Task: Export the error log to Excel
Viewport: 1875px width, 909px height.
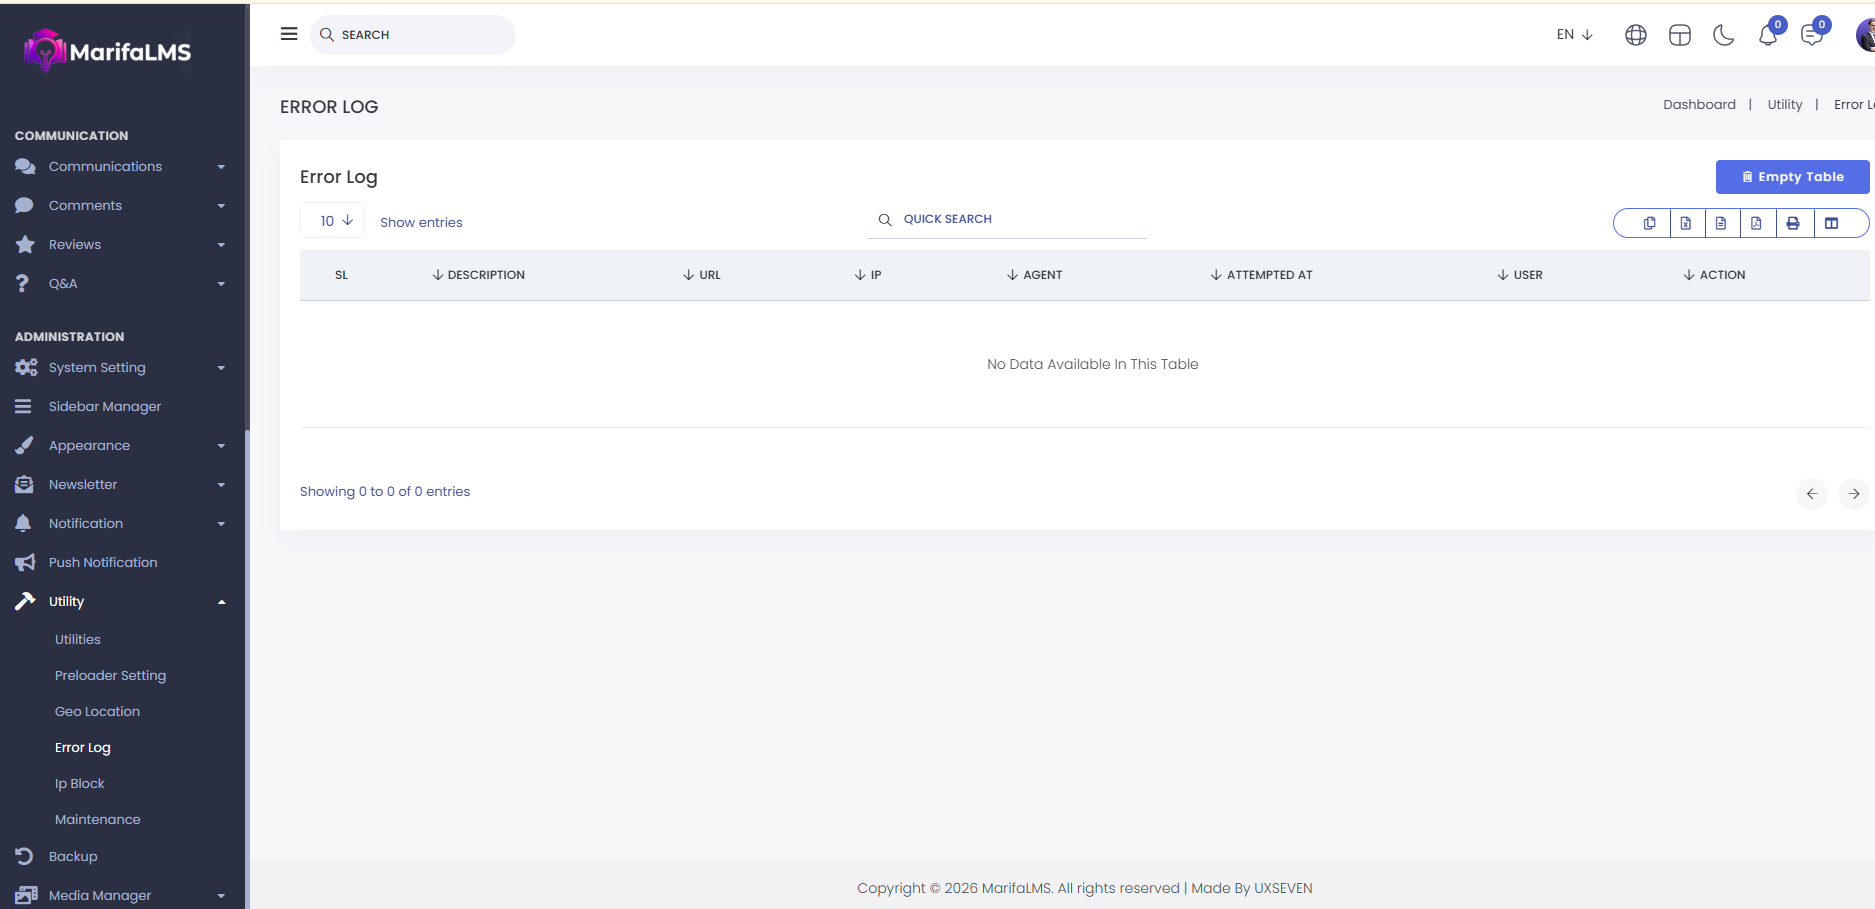Action: point(1685,223)
